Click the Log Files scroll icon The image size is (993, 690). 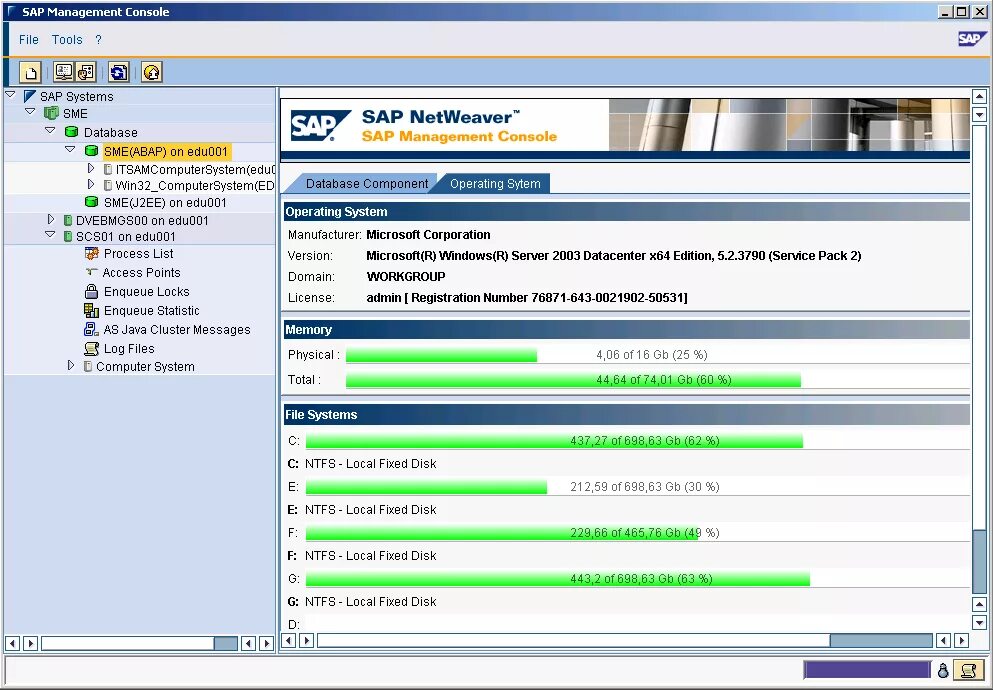(92, 348)
